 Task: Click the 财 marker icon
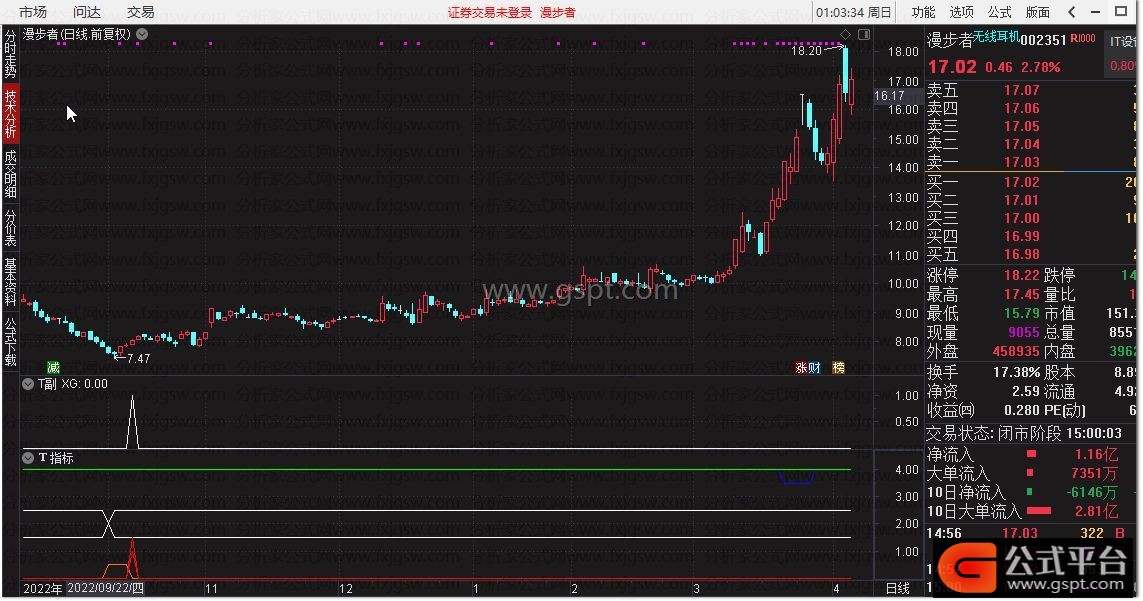[814, 368]
